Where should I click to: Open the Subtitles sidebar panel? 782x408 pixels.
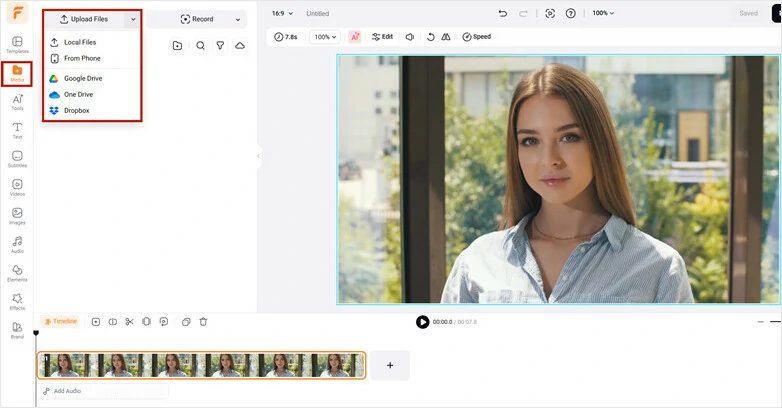point(17,159)
